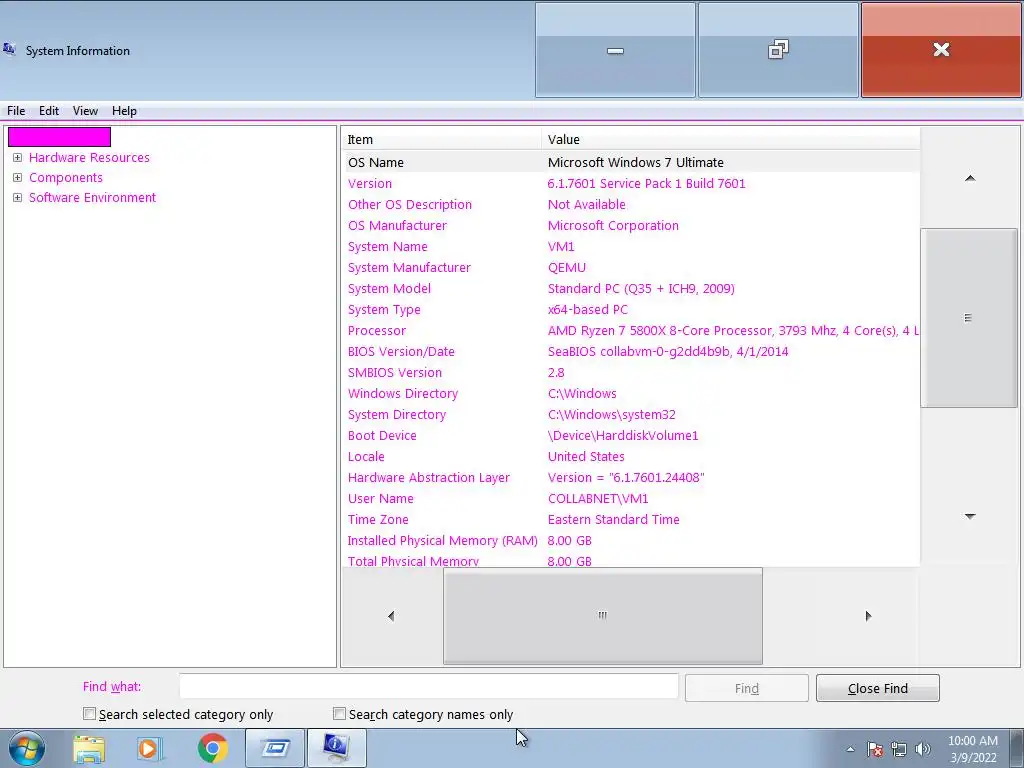
Task: Select the Version row label
Action: tap(370, 184)
